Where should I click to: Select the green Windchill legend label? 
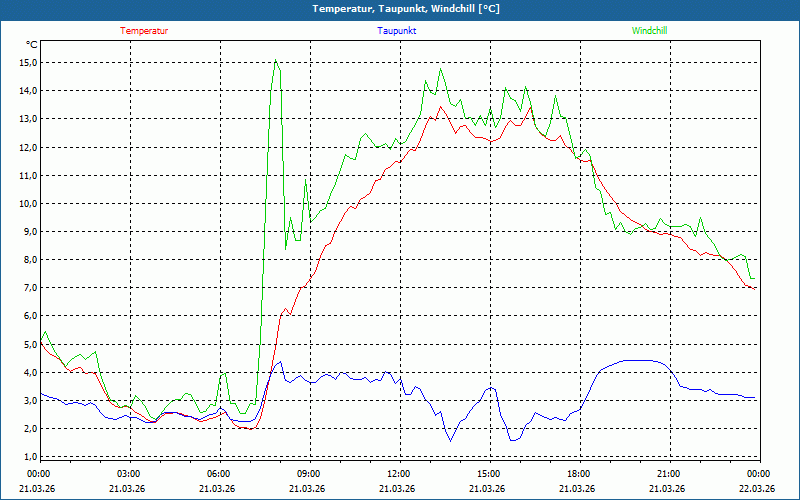(650, 31)
